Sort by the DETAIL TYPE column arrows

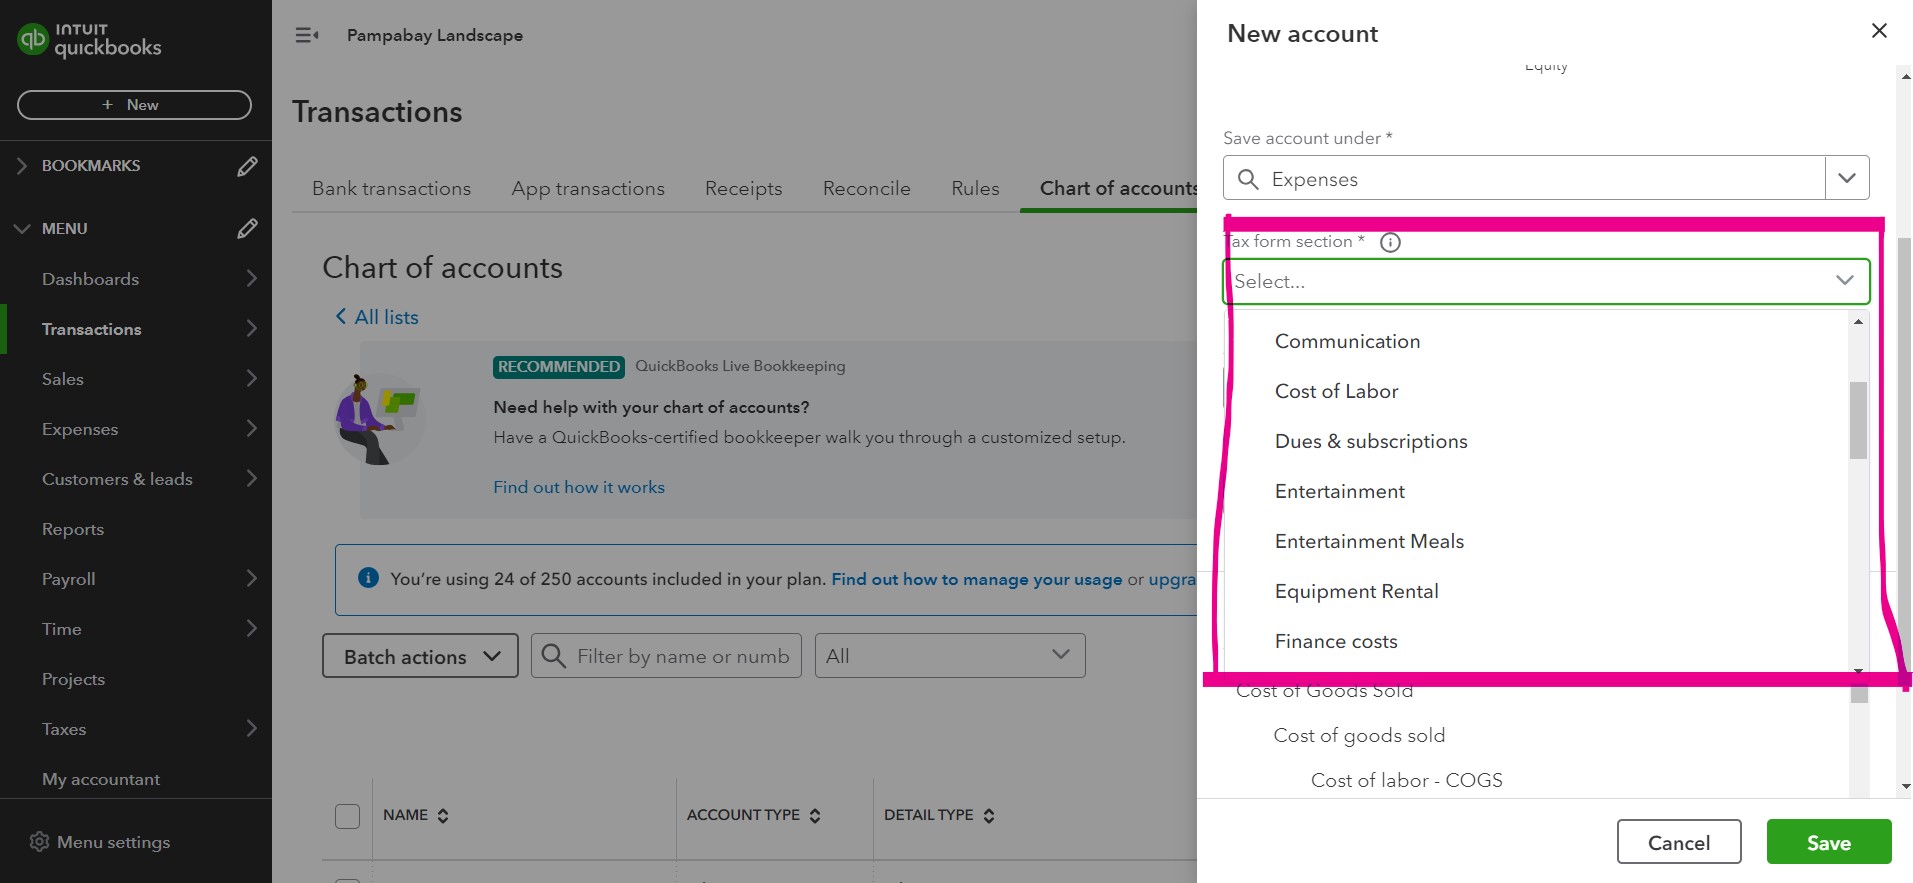coord(989,816)
